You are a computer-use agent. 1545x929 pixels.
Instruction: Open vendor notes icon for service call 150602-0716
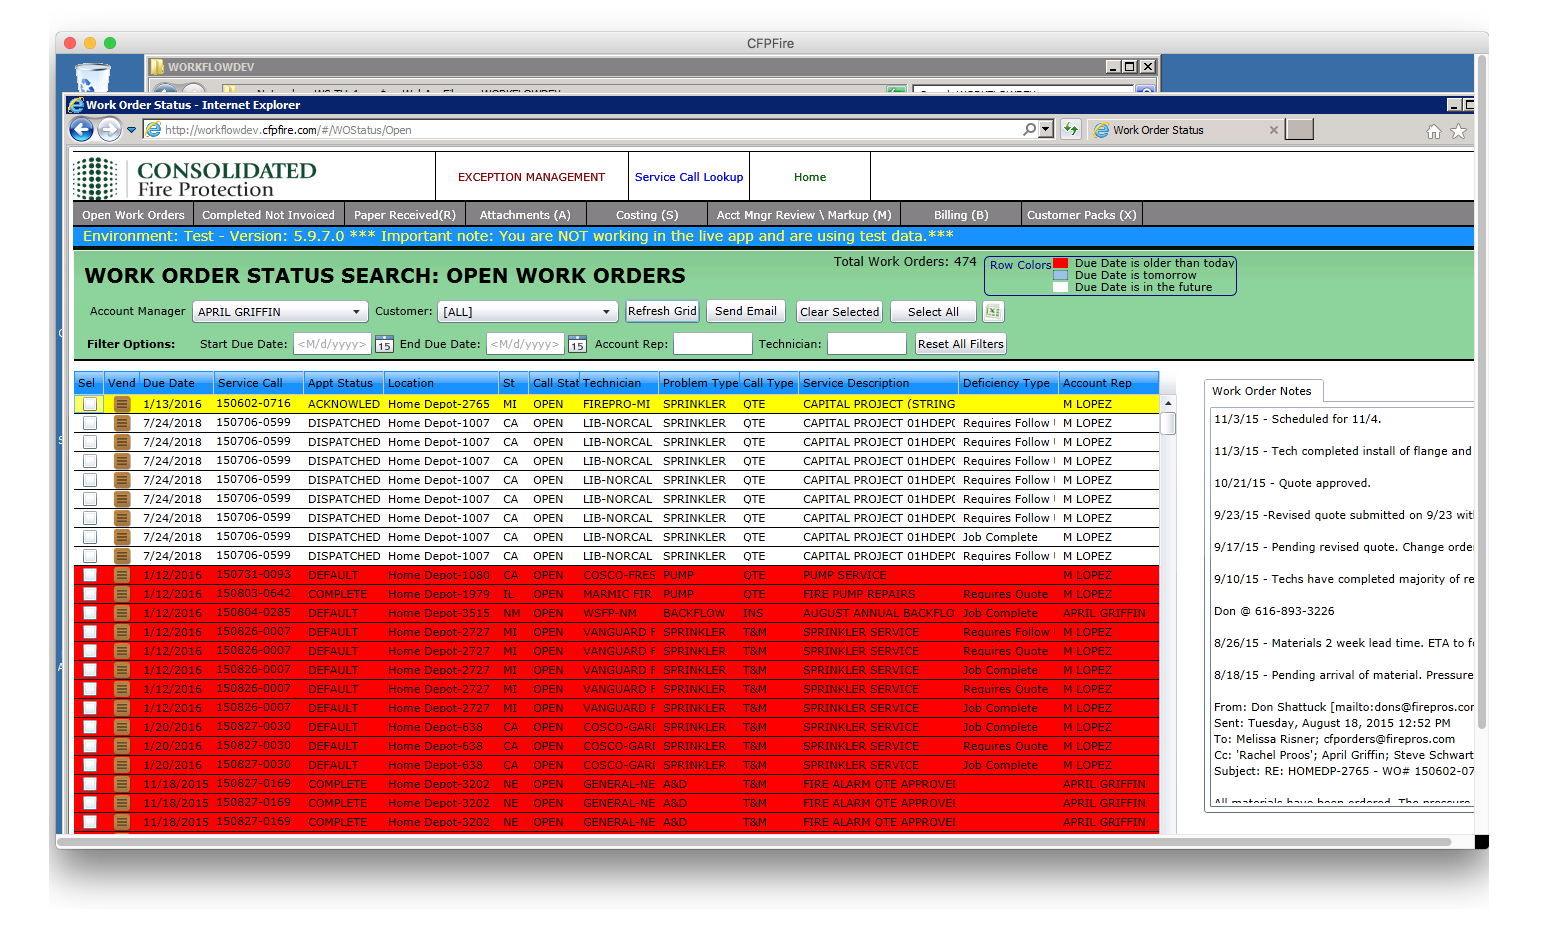[x=122, y=404]
